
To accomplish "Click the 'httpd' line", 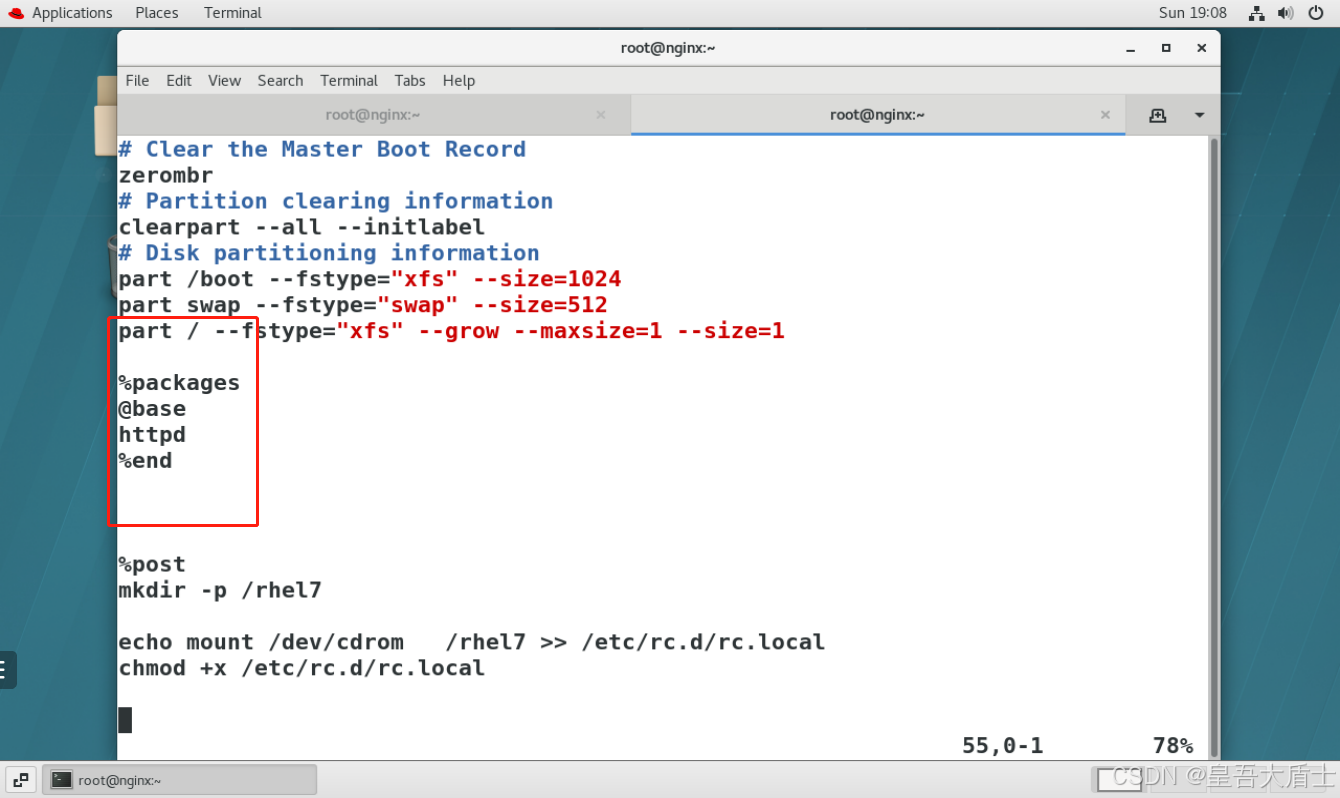I will (x=152, y=435).
